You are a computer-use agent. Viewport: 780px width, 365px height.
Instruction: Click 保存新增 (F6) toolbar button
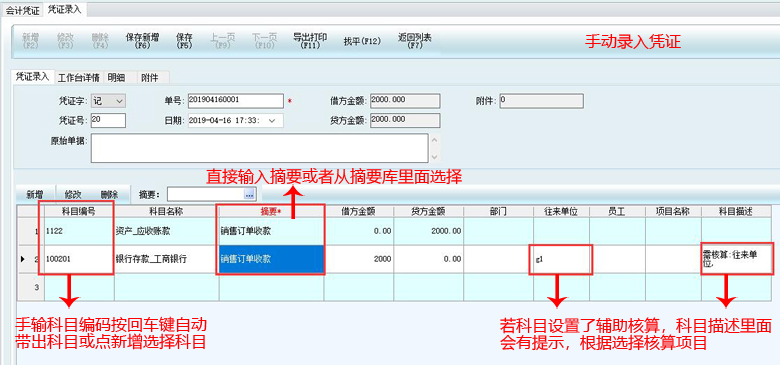pos(142,41)
